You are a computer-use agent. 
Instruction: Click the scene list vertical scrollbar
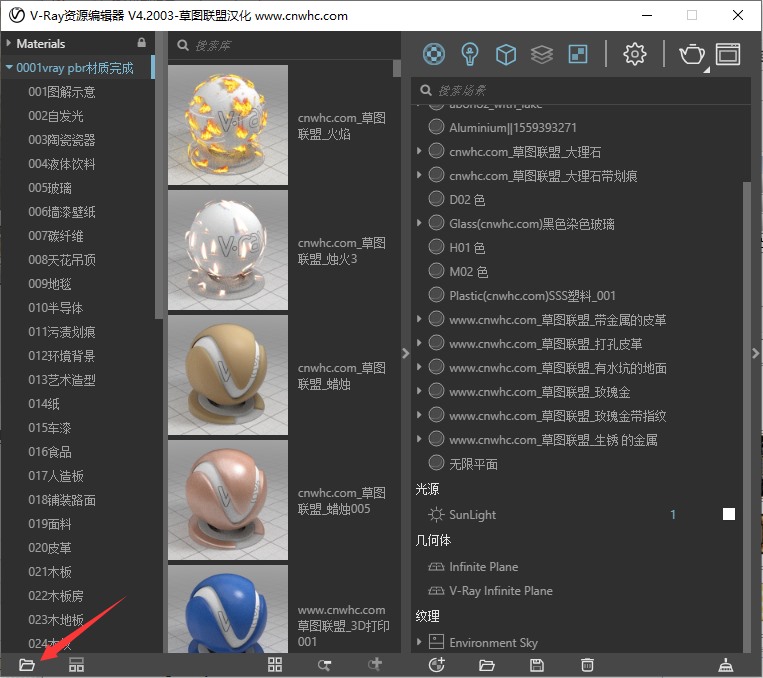(747, 416)
